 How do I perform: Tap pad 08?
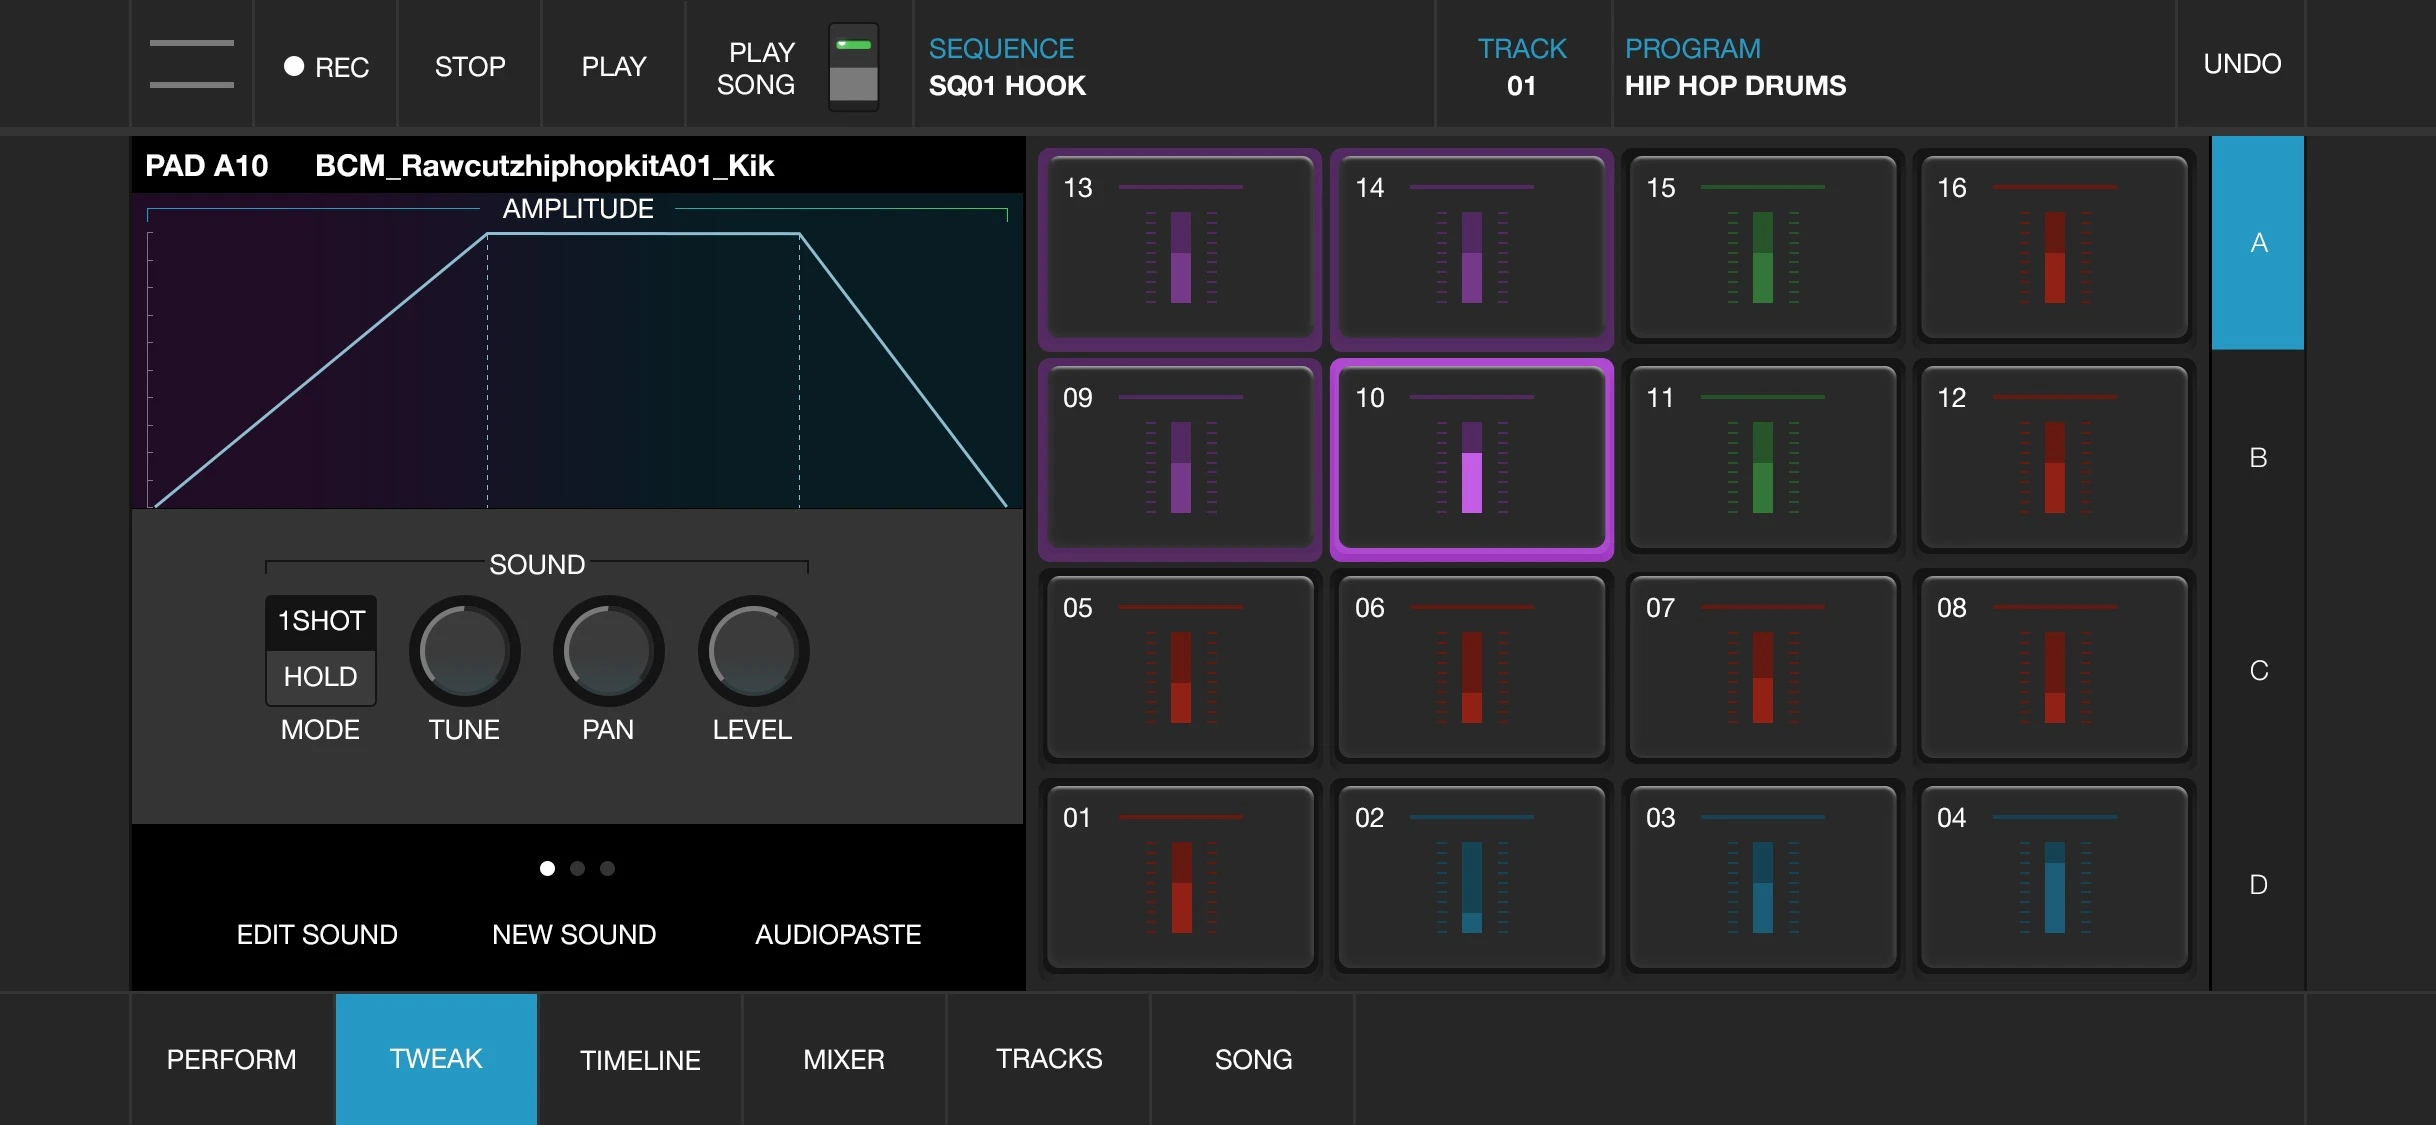(2054, 668)
